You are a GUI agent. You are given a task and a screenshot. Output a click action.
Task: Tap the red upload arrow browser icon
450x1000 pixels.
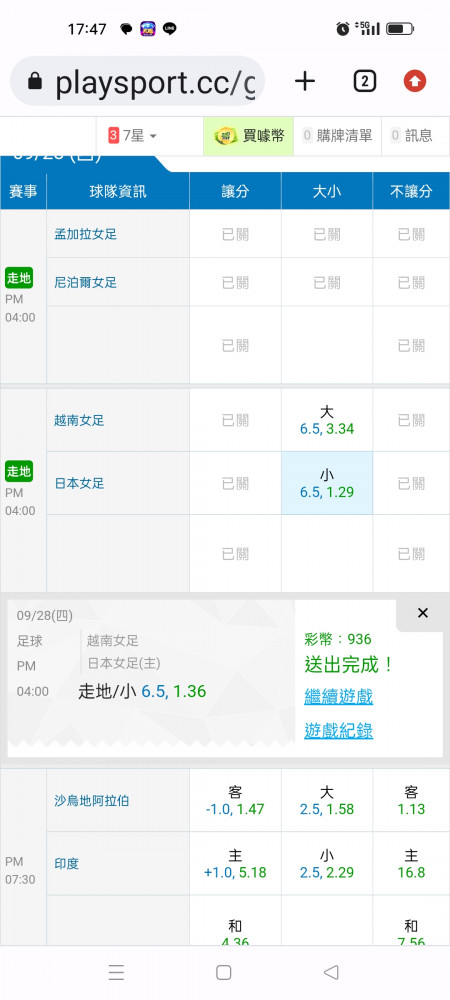[415, 81]
